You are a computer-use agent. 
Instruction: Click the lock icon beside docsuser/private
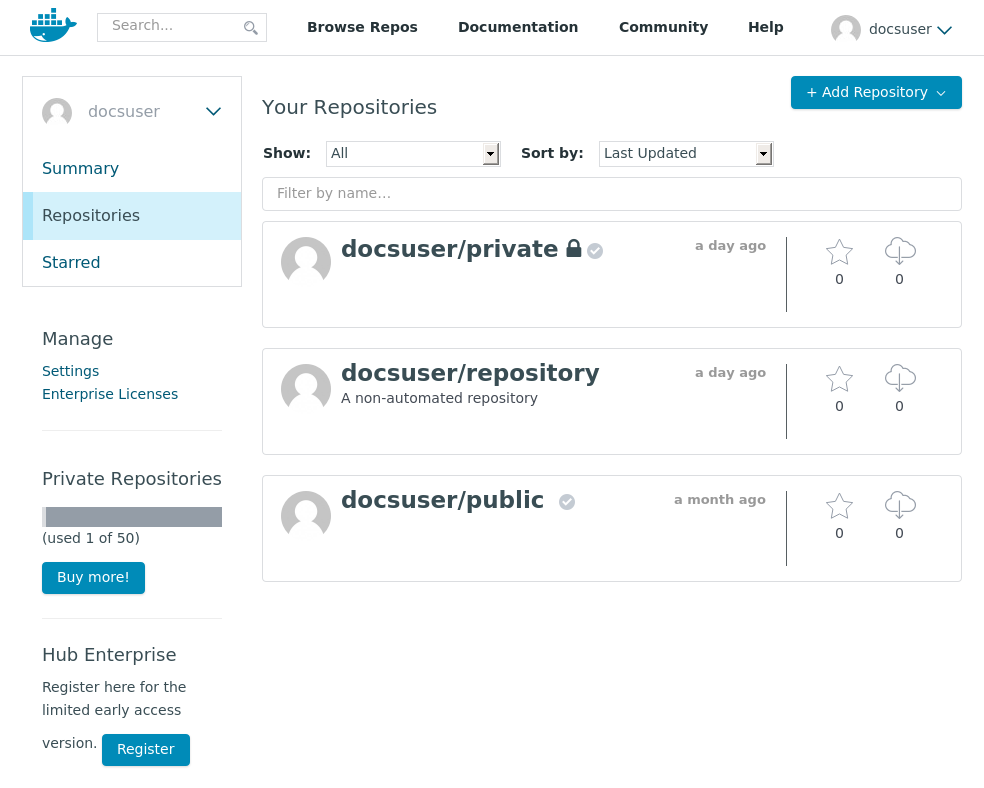[x=574, y=248]
